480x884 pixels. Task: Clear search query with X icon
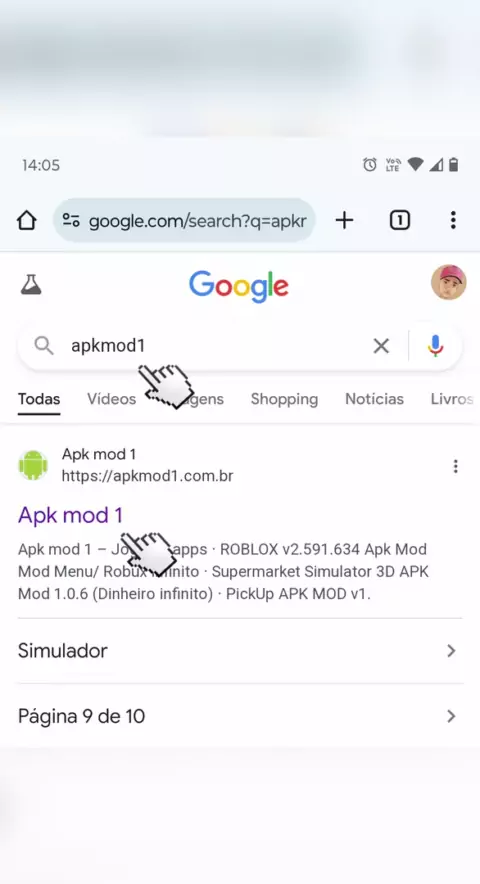coord(381,346)
